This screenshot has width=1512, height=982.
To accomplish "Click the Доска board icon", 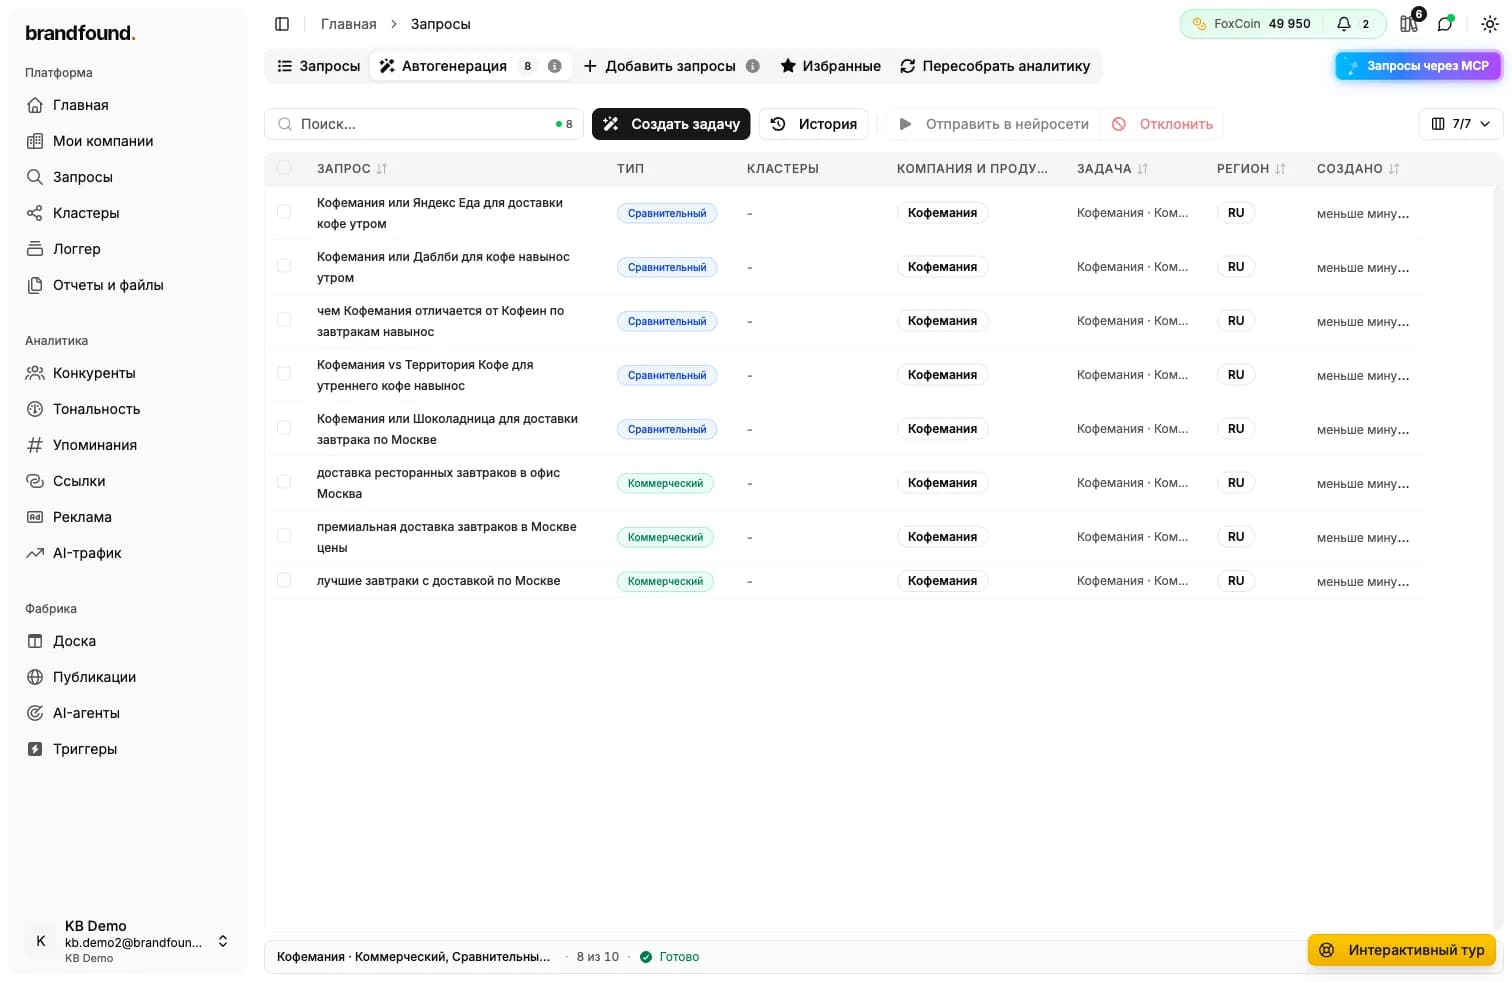I will (35, 641).
